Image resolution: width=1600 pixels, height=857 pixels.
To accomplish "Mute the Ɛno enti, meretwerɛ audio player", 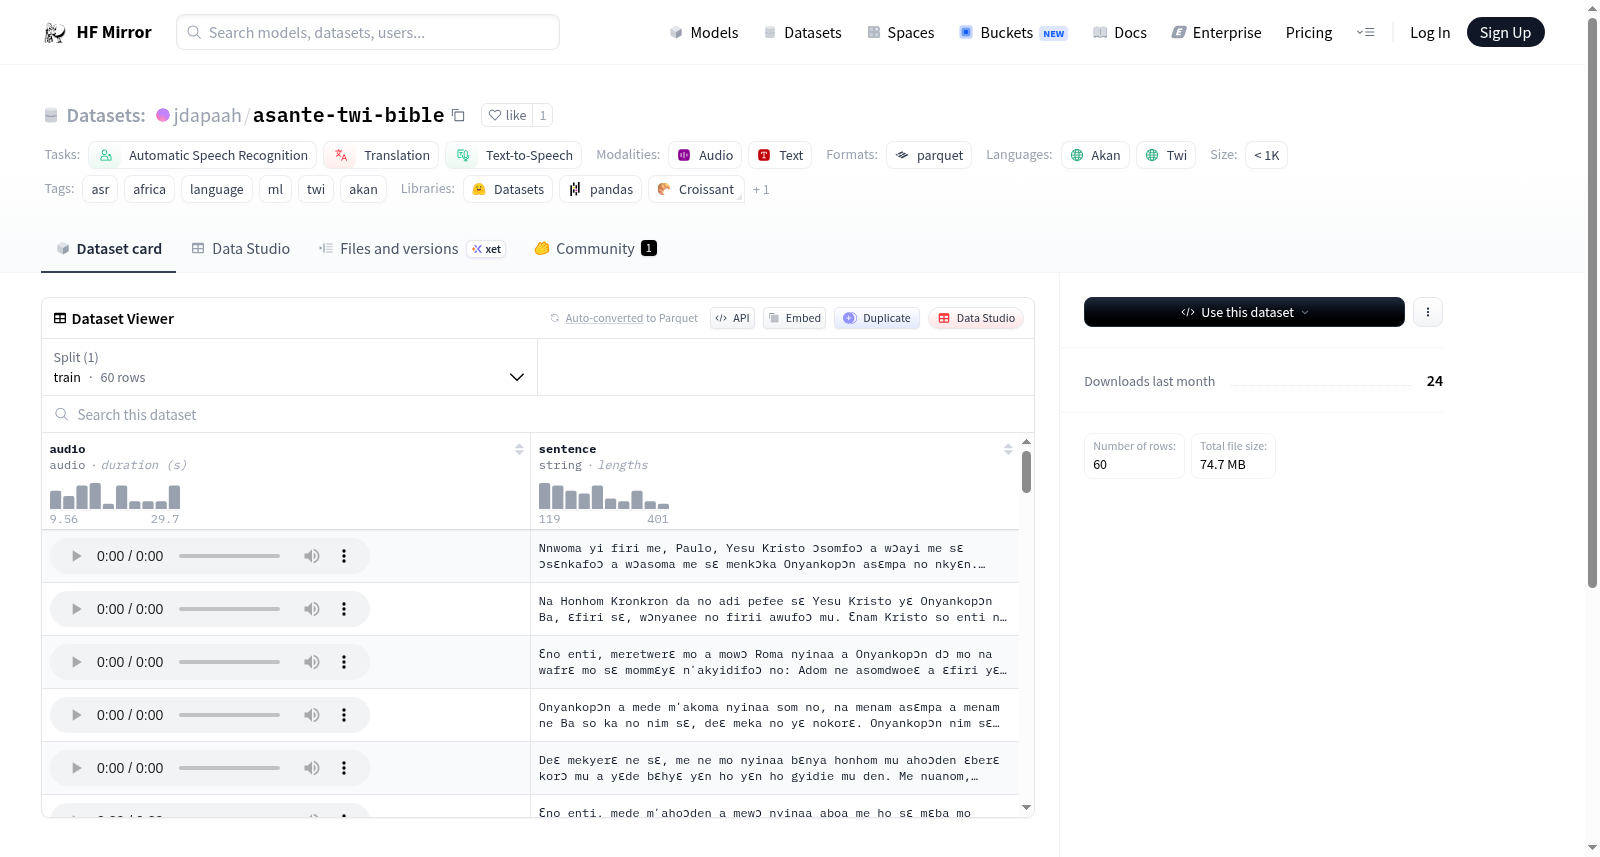I will [x=312, y=662].
